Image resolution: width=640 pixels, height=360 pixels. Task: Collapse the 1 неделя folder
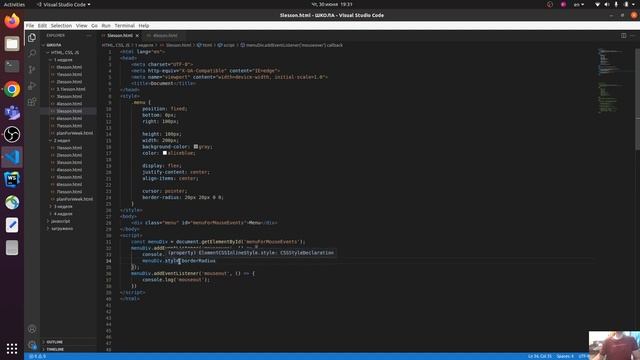coord(61,60)
